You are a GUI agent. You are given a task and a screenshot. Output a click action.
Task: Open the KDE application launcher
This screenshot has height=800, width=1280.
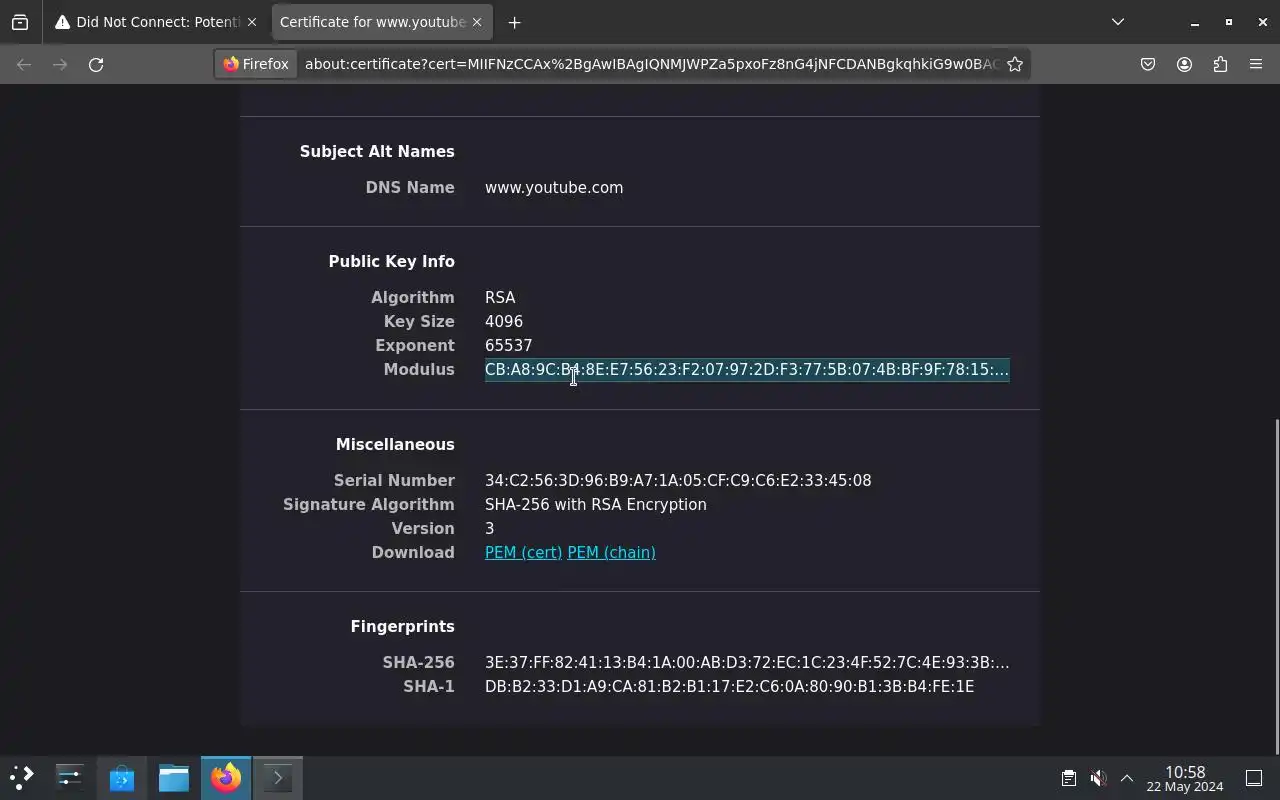tap(22, 777)
